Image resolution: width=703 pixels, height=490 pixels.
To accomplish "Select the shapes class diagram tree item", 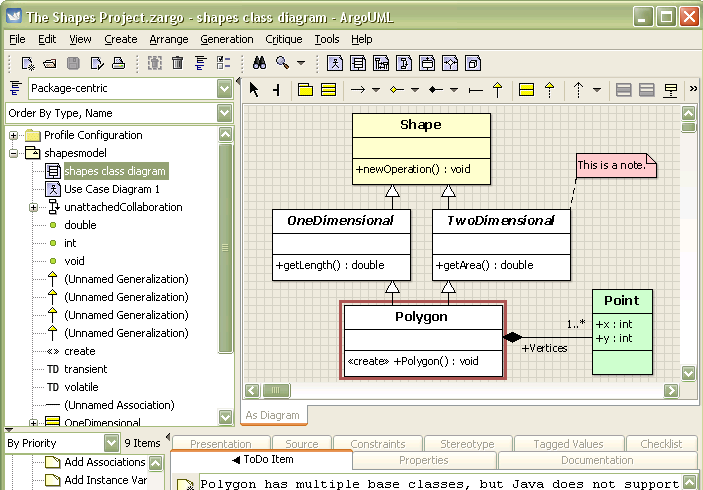I will (x=115, y=171).
